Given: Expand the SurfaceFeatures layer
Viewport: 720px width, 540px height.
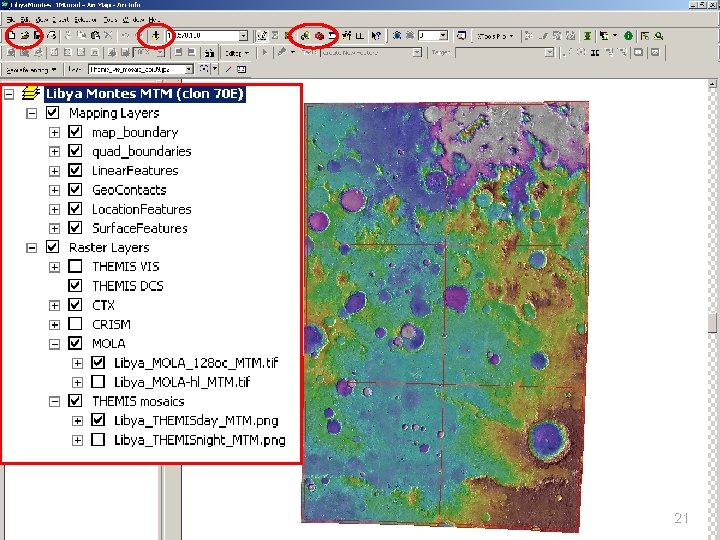Looking at the screenshot, I should point(54,228).
